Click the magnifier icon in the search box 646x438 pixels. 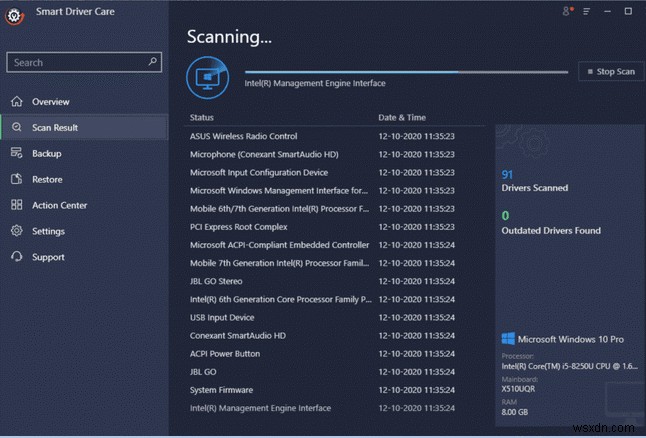click(153, 62)
